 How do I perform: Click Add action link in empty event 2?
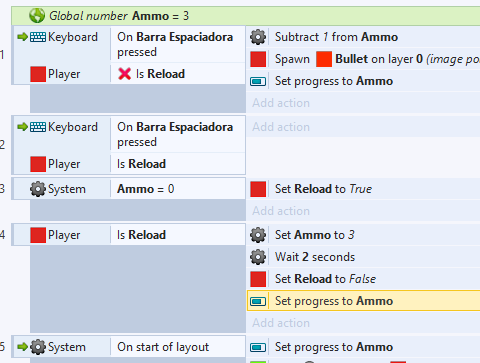click(281, 127)
